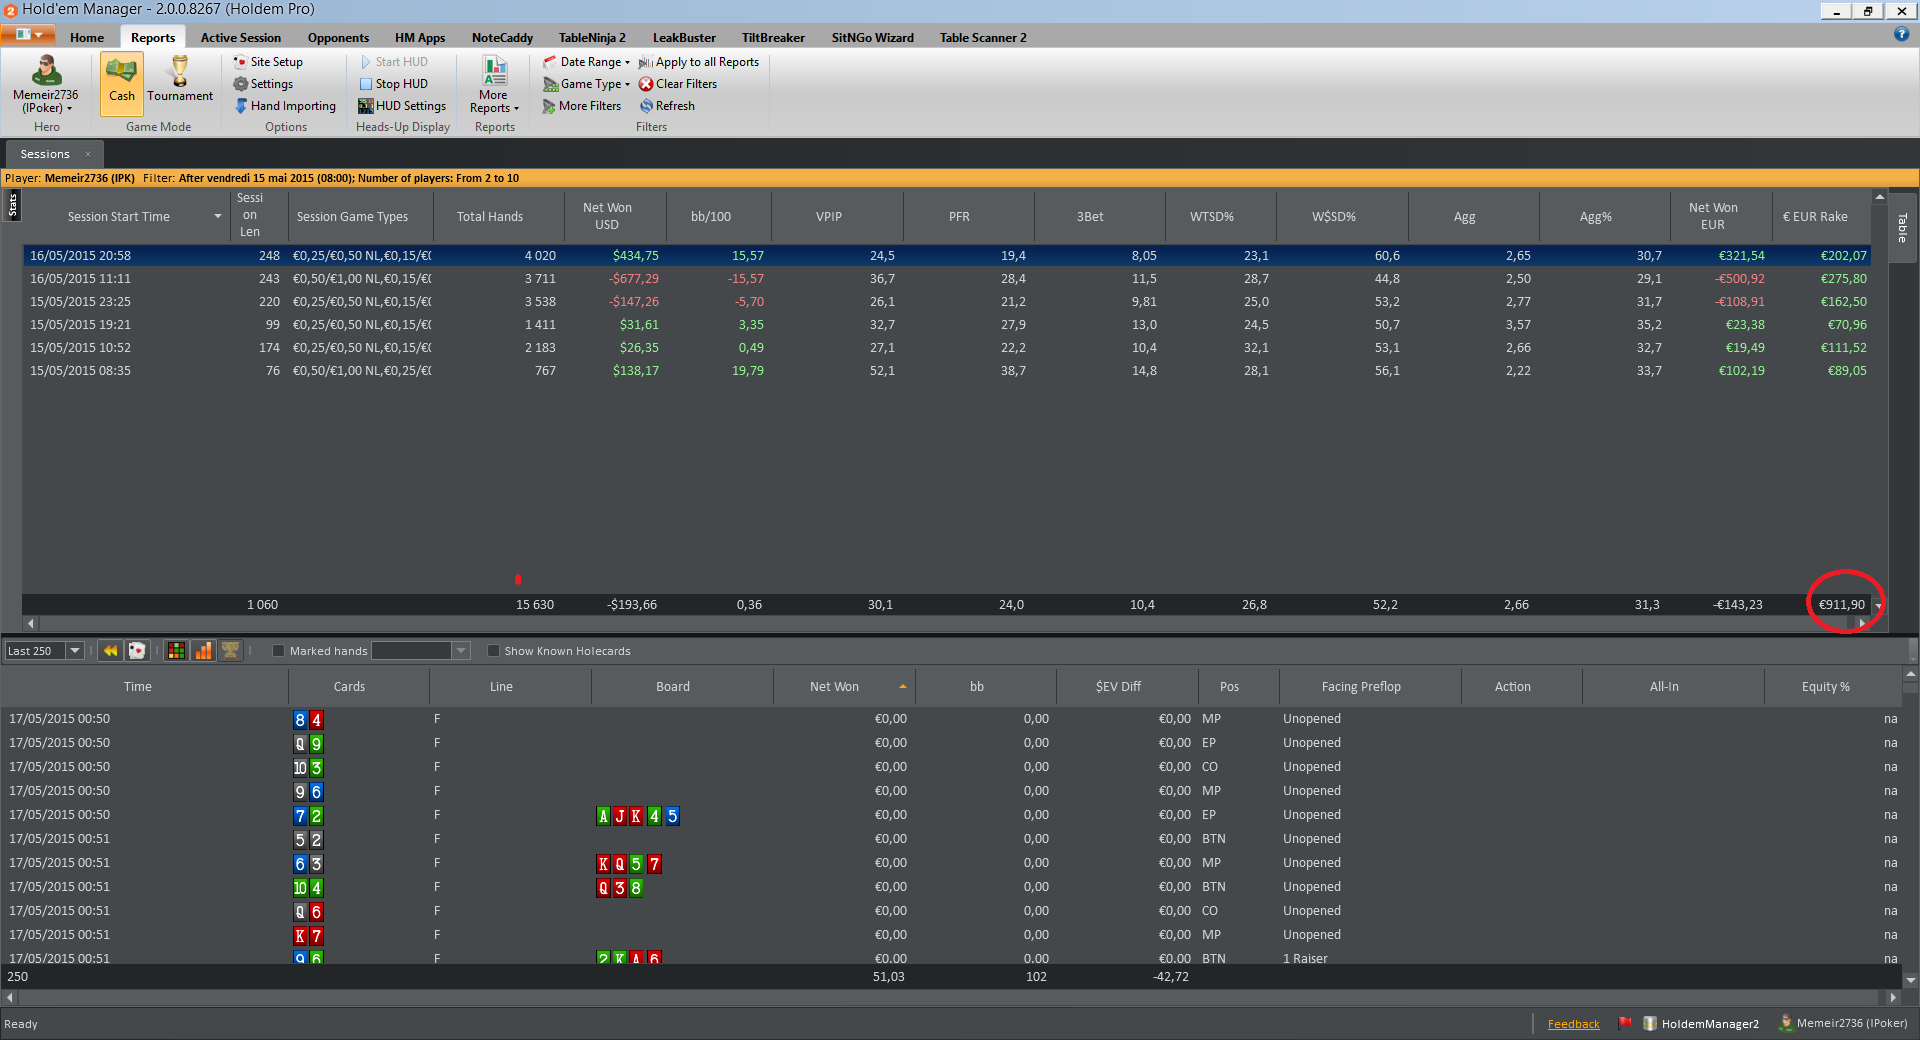Open the SitNGo Wizard tab

coord(873,38)
